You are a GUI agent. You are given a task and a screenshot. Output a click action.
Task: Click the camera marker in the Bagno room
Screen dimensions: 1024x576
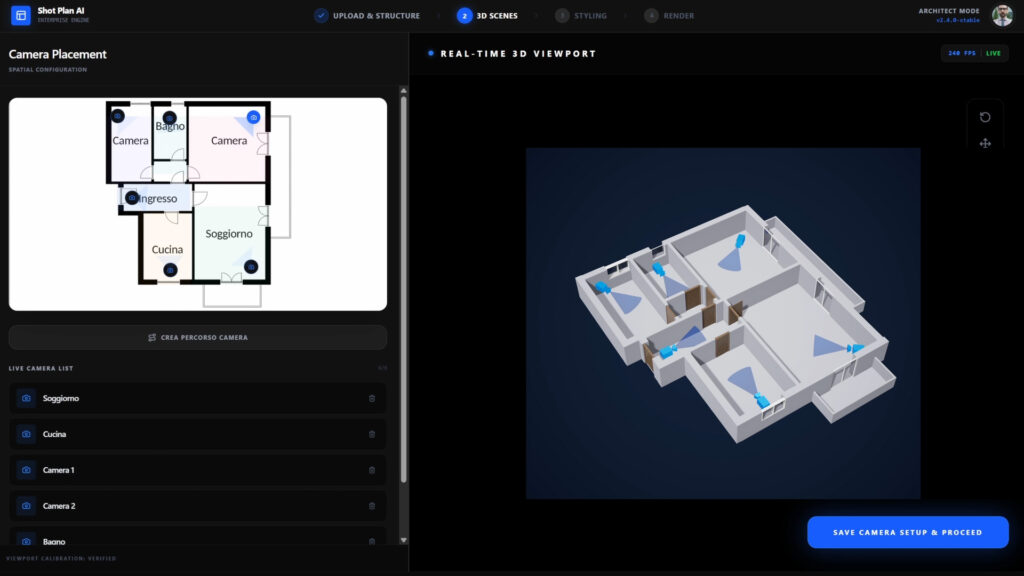170,116
